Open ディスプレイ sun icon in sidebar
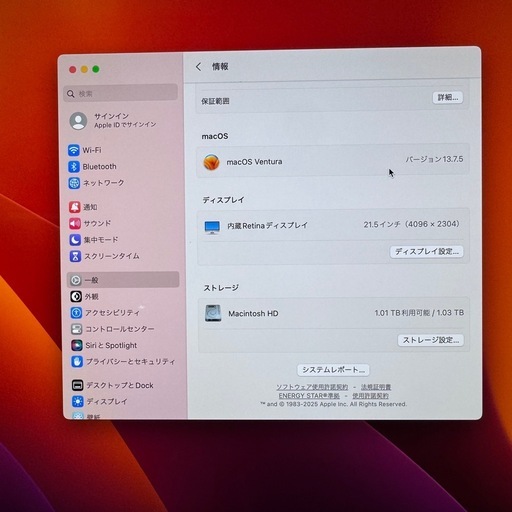The width and height of the screenshot is (512, 512). 78,401
